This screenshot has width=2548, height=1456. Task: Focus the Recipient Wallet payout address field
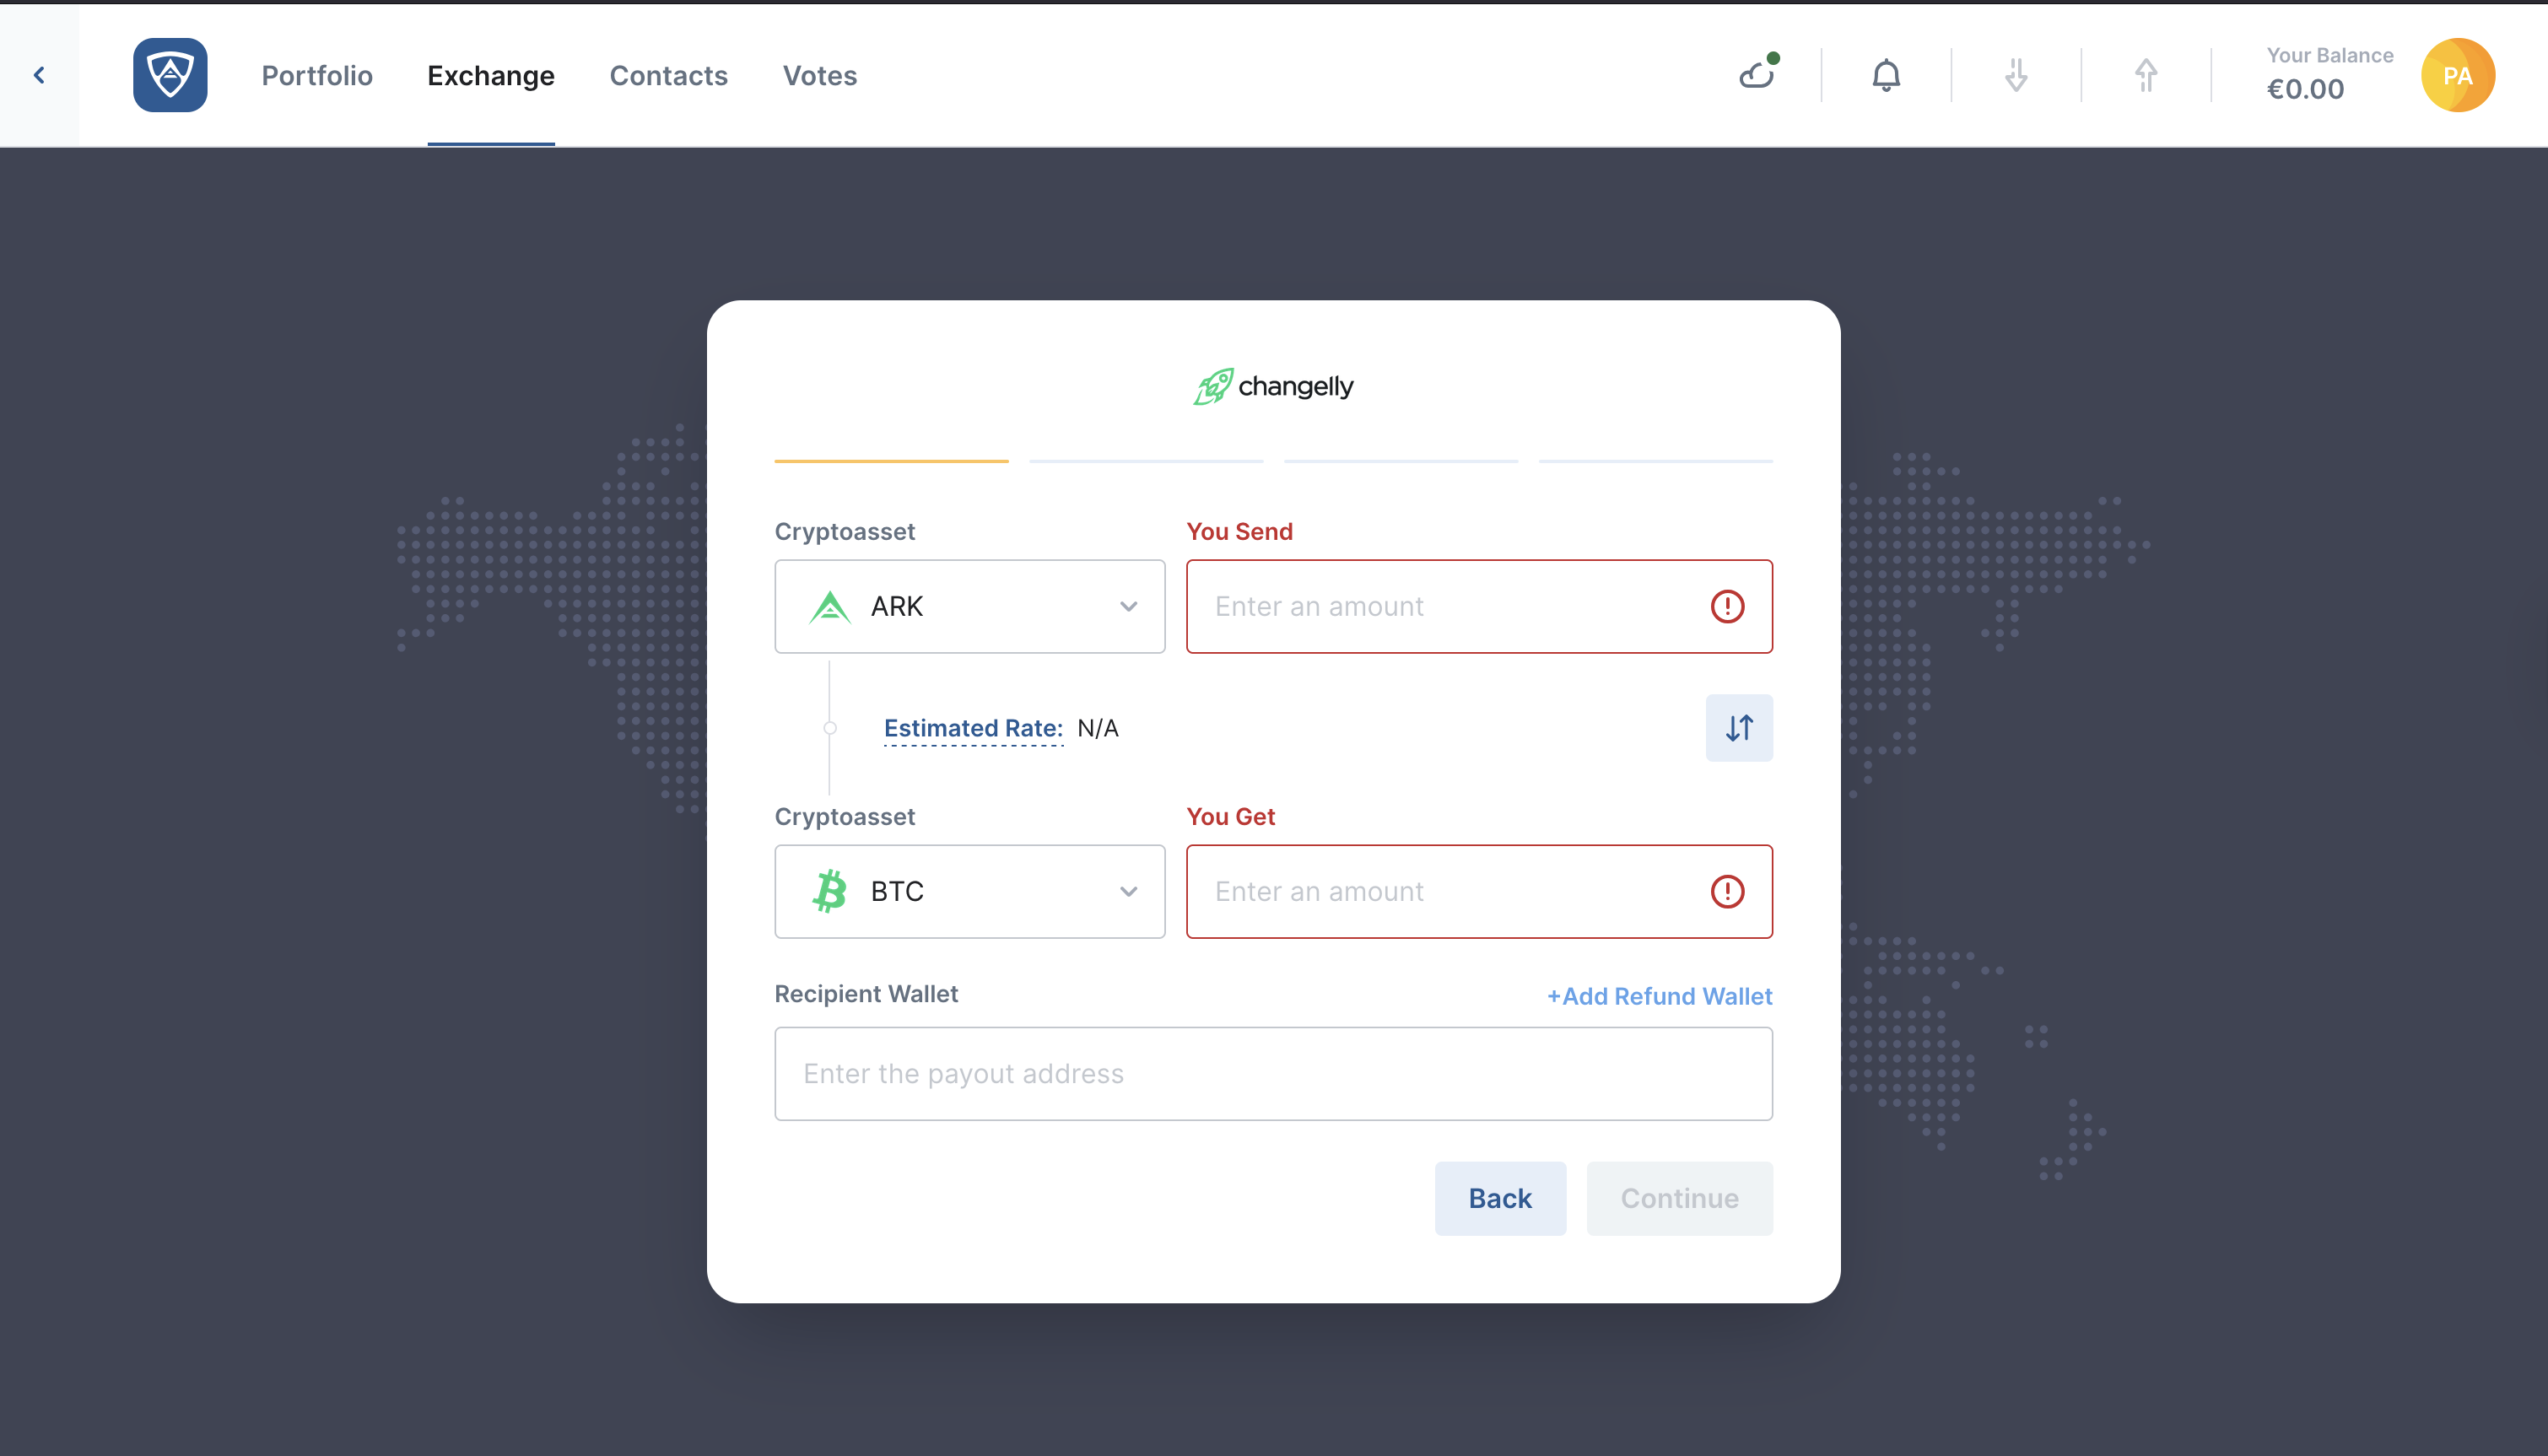1273,1073
